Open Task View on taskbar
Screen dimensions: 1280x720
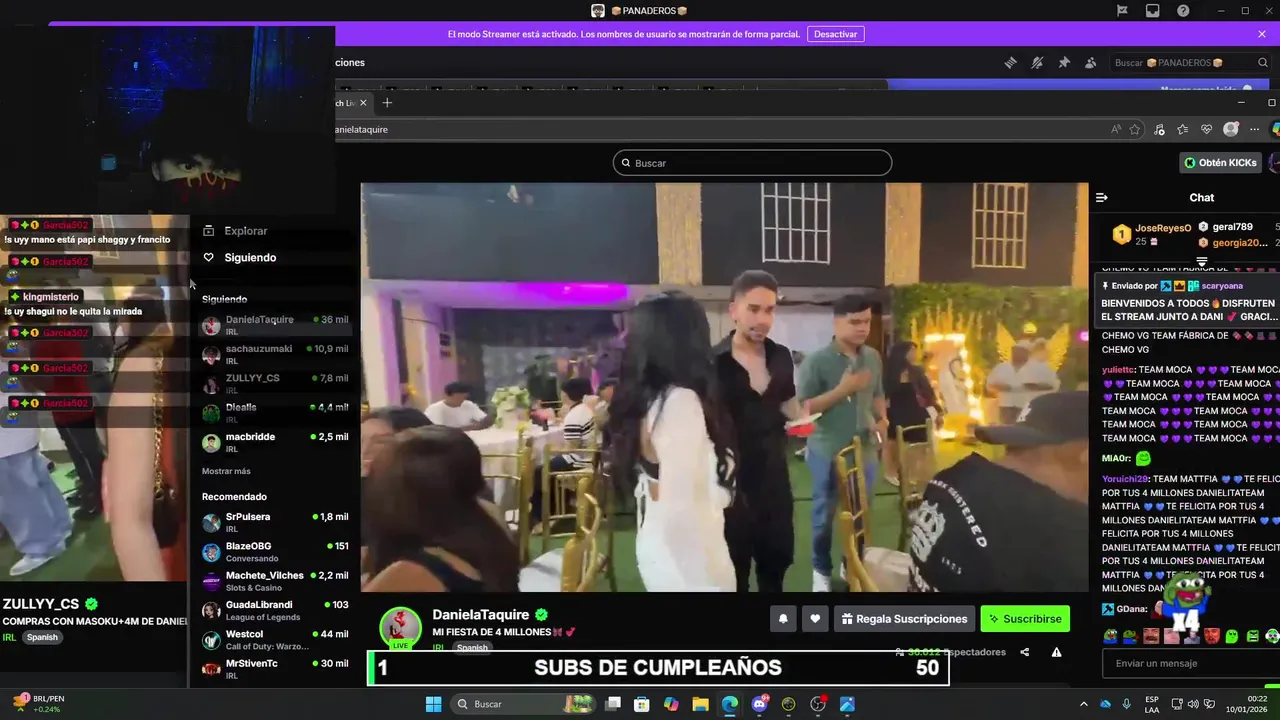click(613, 704)
